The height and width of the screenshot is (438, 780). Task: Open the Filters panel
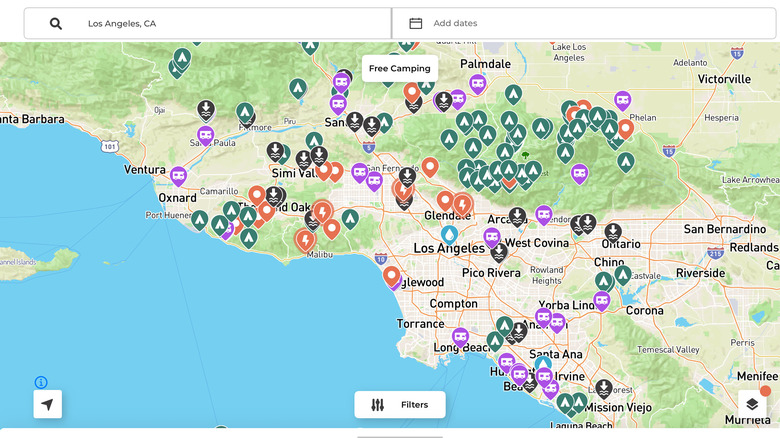coord(400,404)
